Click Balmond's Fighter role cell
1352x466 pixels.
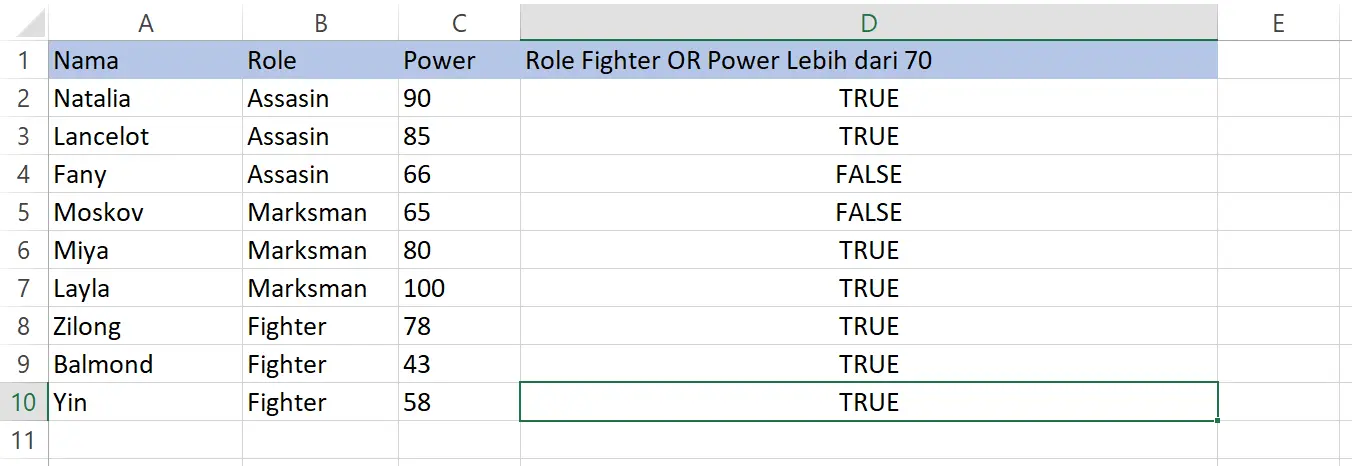point(320,364)
